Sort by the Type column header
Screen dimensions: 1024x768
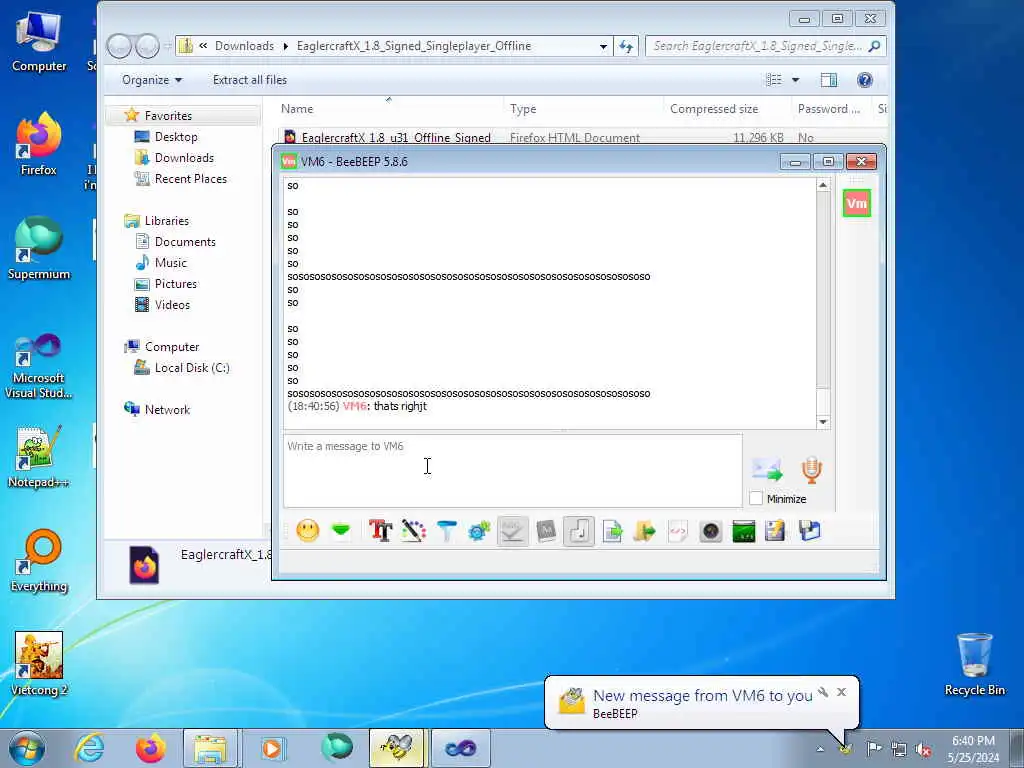523,109
